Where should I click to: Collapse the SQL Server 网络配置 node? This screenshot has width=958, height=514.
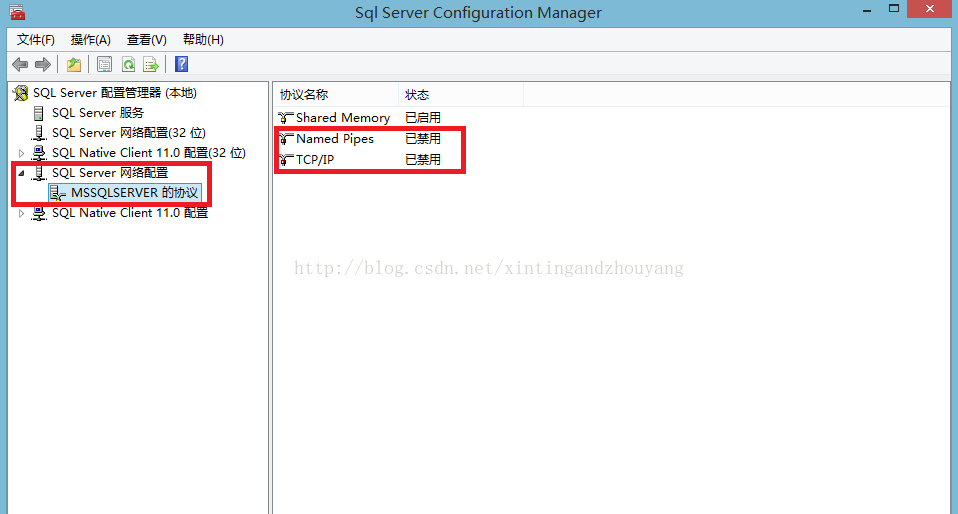21,174
